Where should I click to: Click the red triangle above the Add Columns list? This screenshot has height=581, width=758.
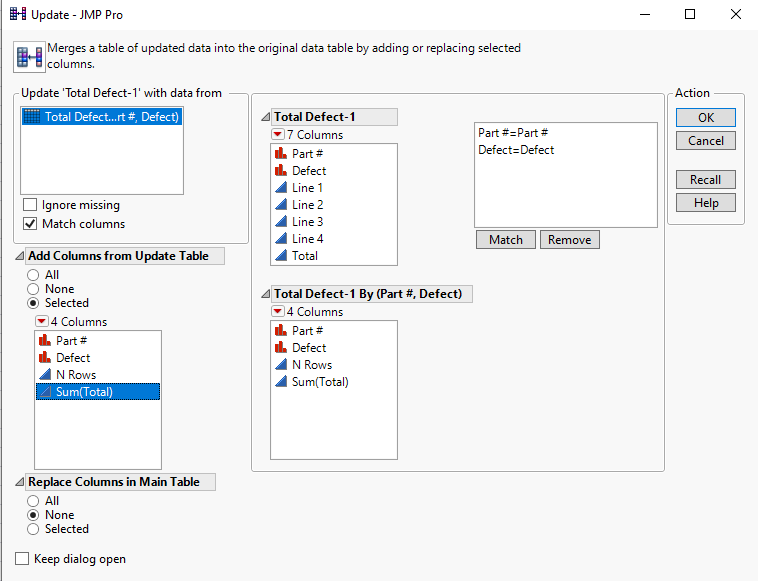click(x=42, y=322)
